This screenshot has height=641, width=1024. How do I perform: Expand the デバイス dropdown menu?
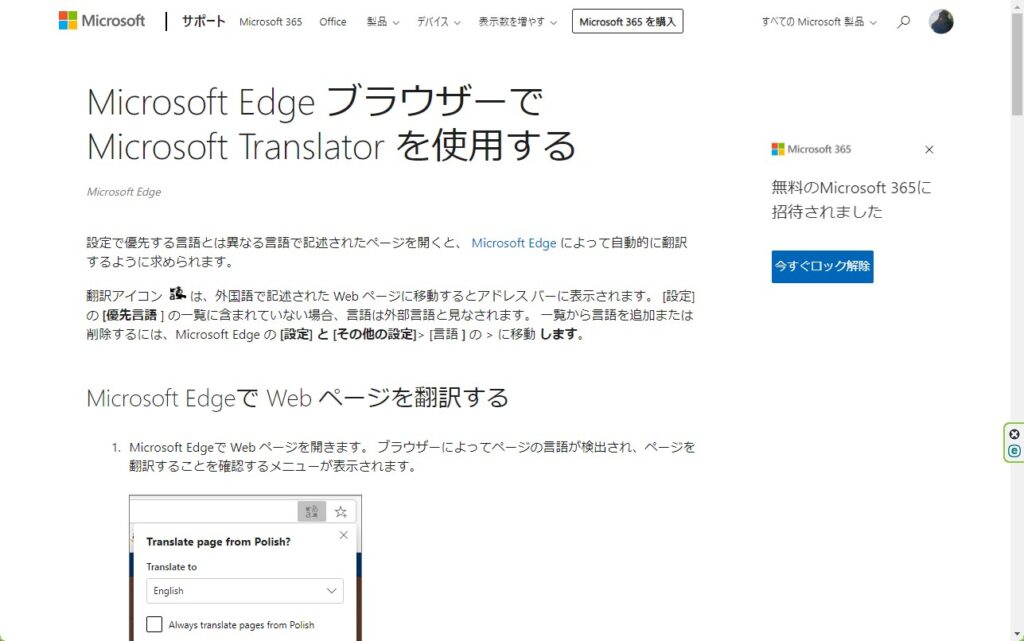[437, 21]
